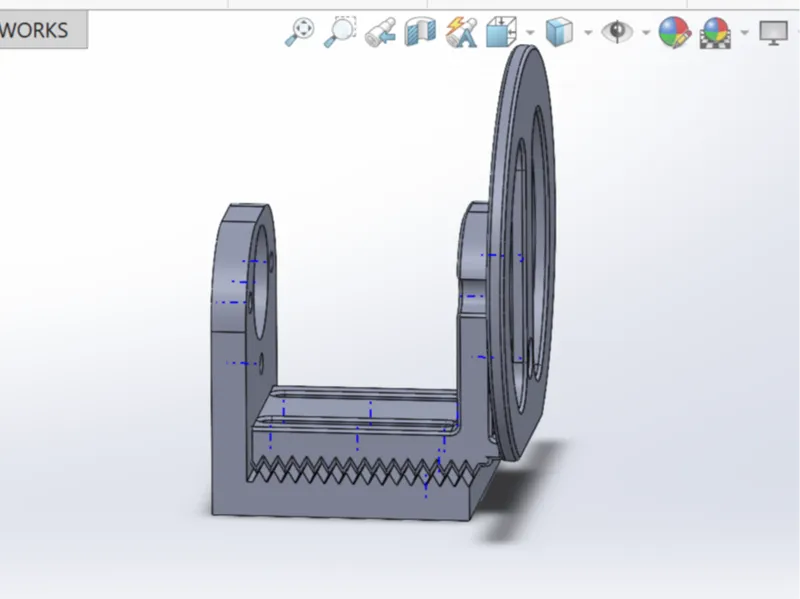Toggle the Hide/Show Items eye icon

pos(617,32)
